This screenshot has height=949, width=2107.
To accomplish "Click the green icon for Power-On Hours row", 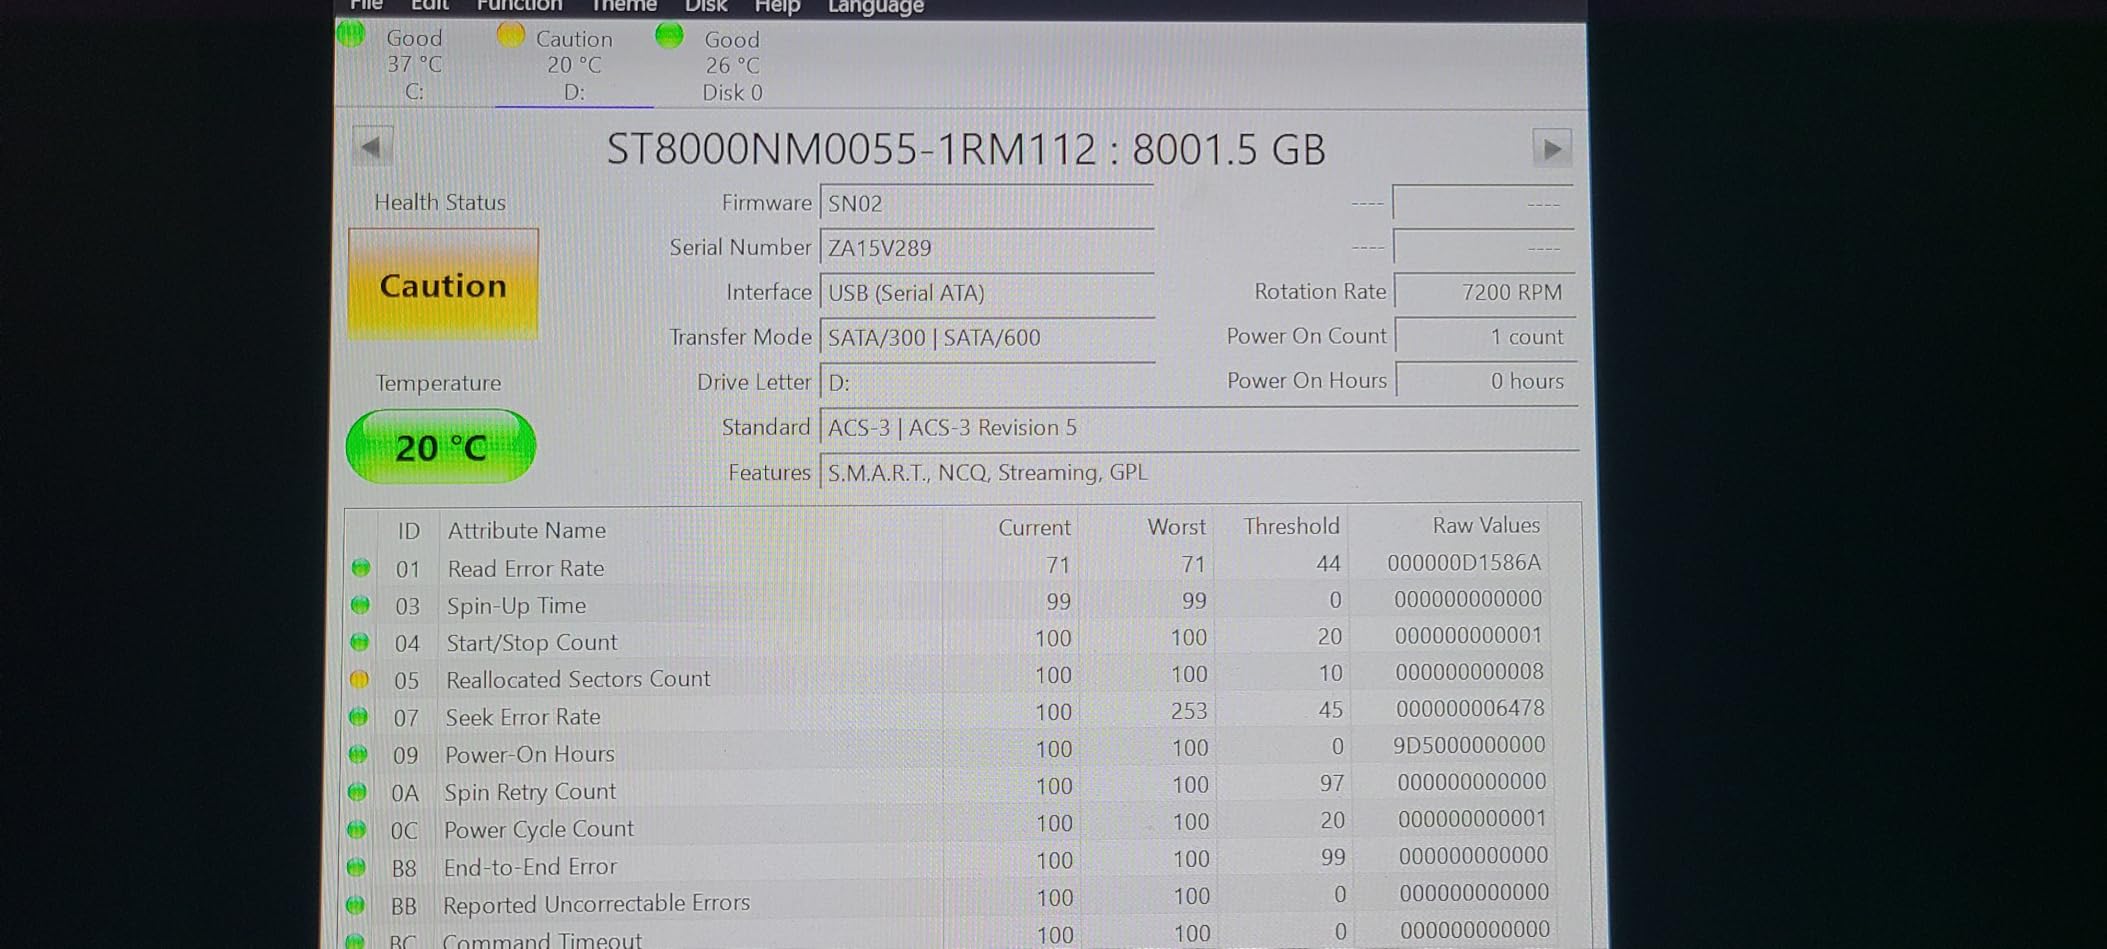I will (358, 753).
